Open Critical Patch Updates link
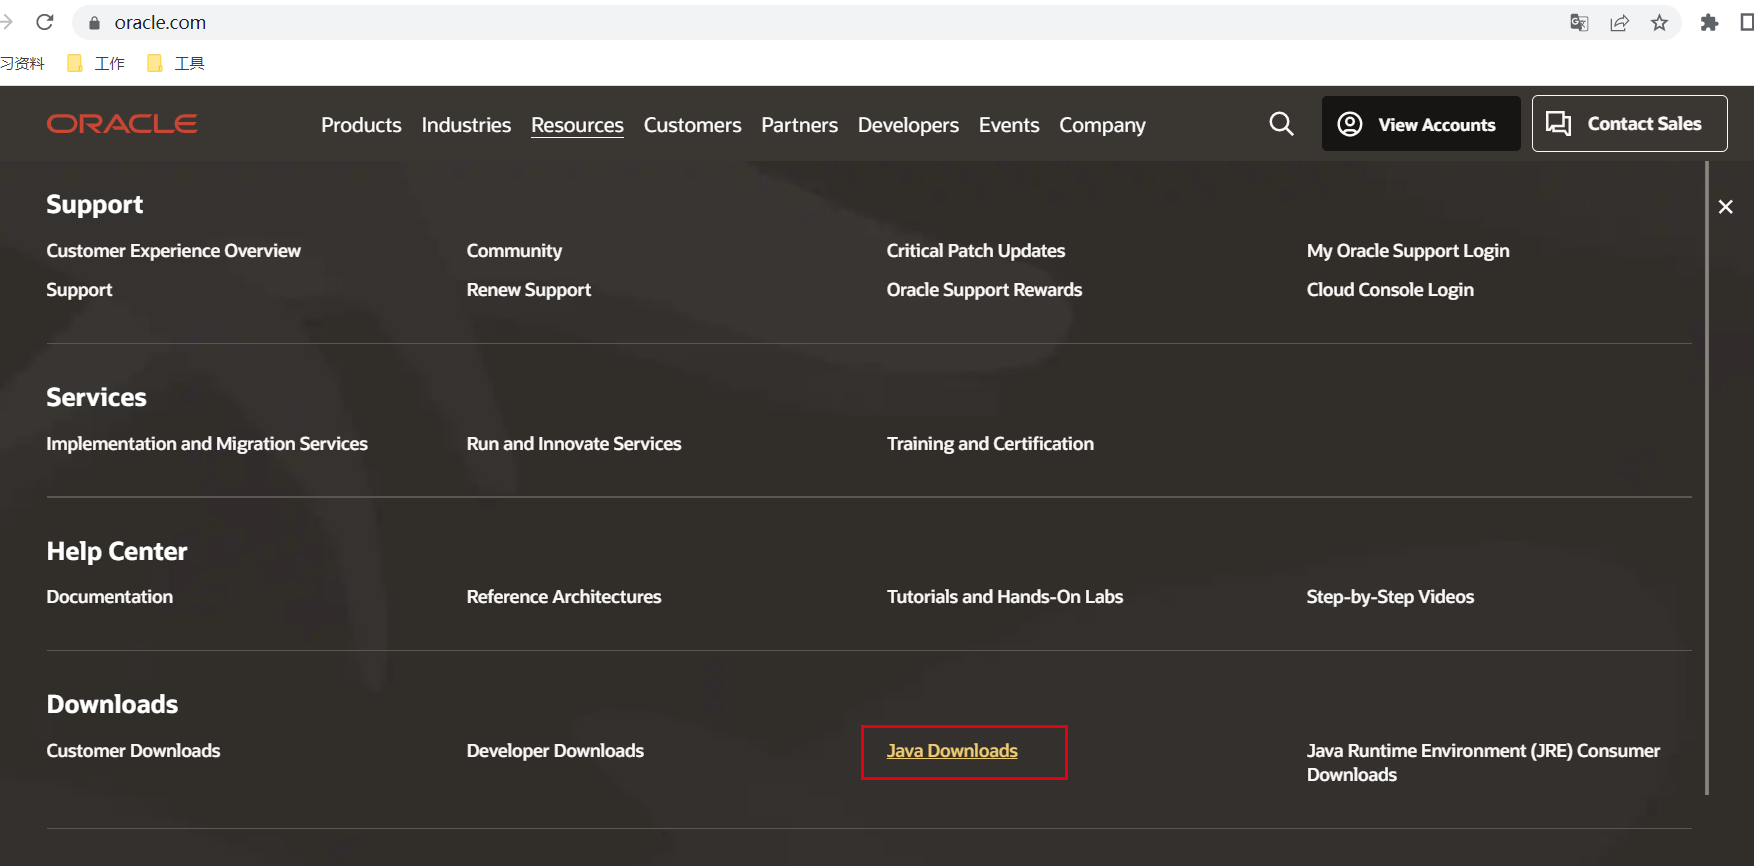The image size is (1754, 866). point(975,251)
